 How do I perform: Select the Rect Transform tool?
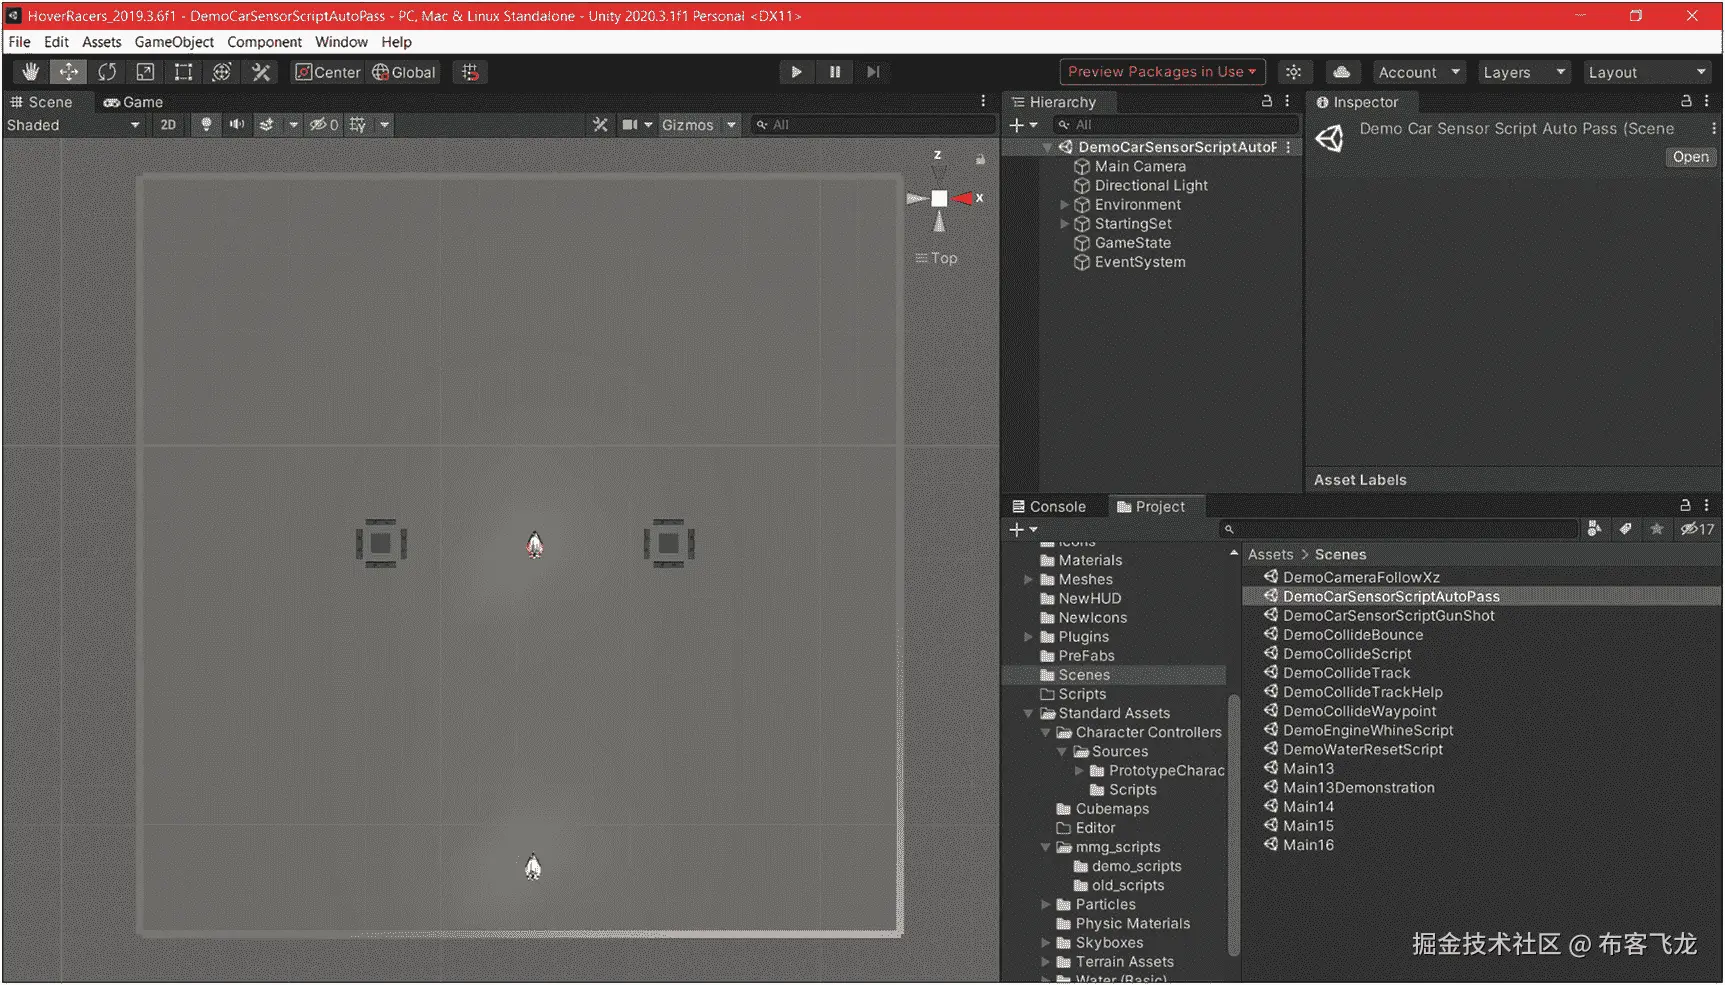pos(183,72)
